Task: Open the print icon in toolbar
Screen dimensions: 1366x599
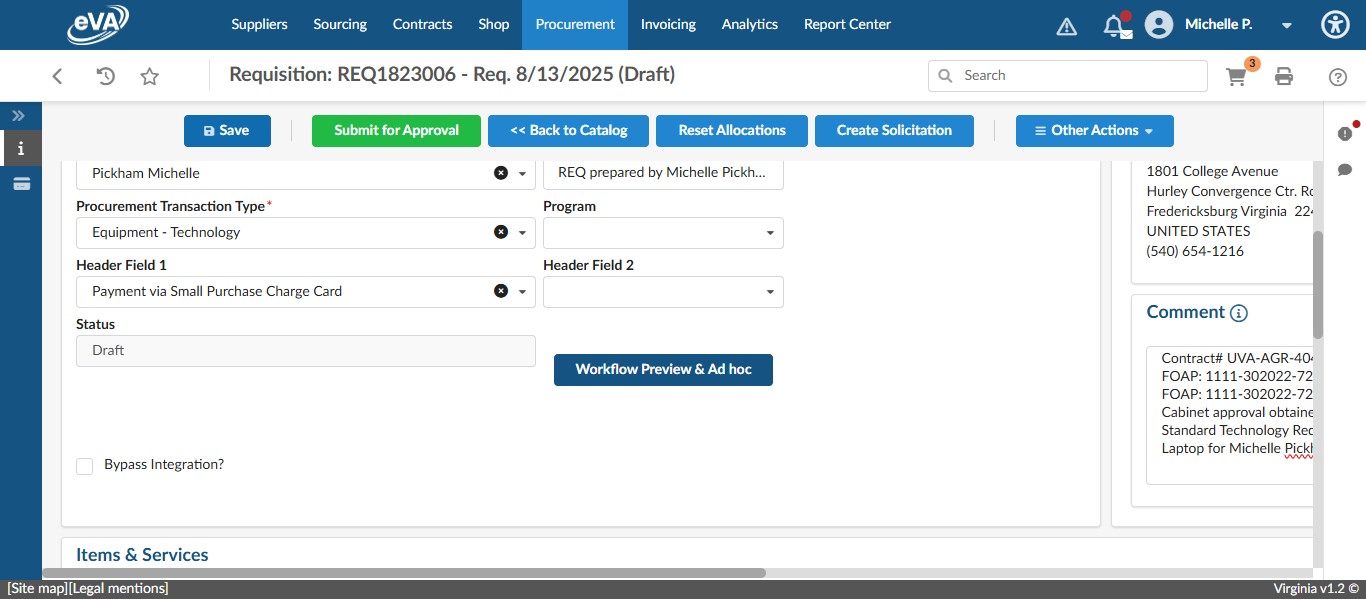Action: [1284, 75]
